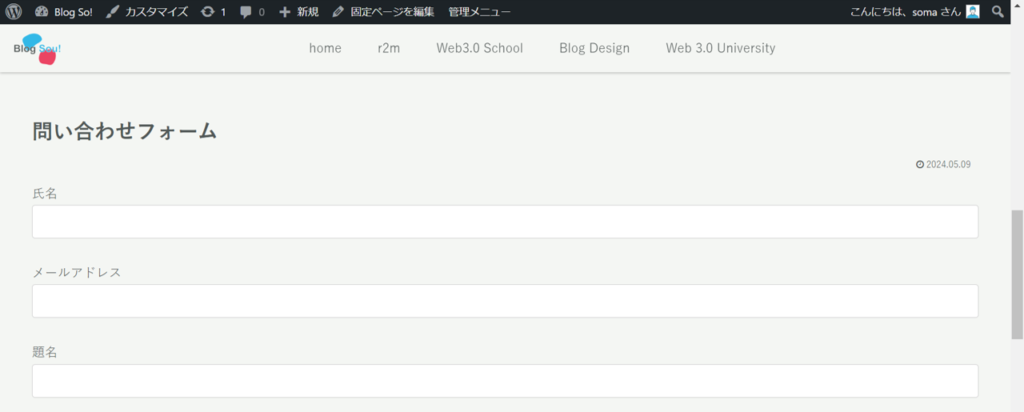Click into the メールアドレス input field

[x=505, y=301]
